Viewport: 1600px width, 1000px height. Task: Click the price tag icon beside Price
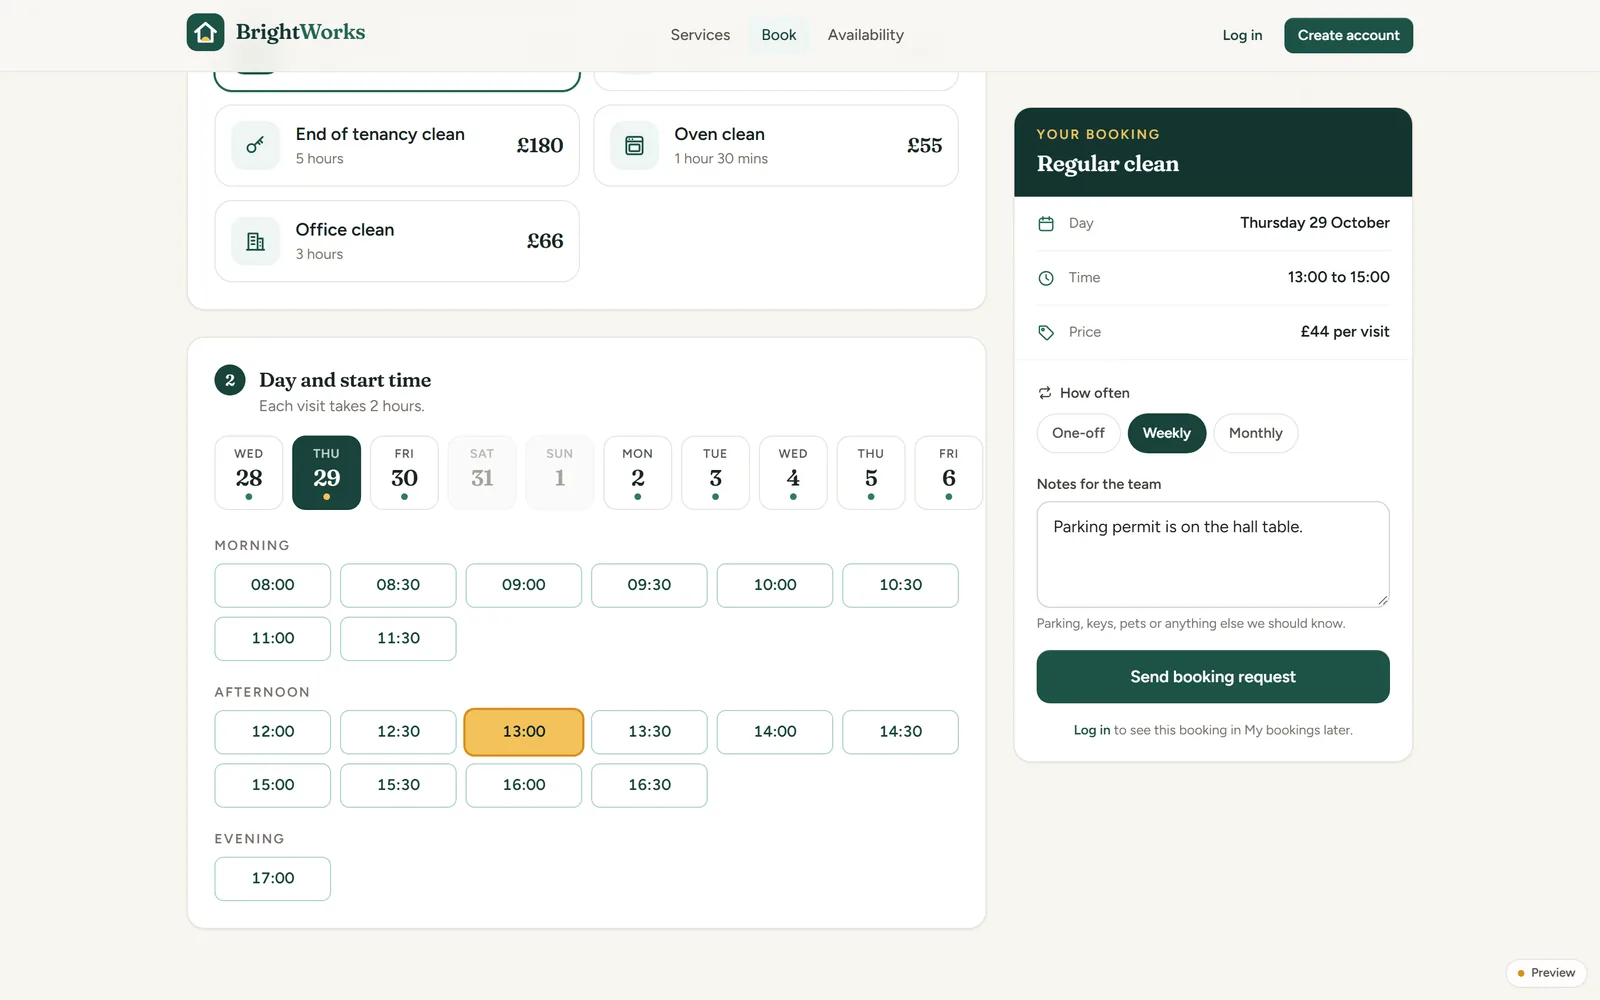click(x=1046, y=332)
